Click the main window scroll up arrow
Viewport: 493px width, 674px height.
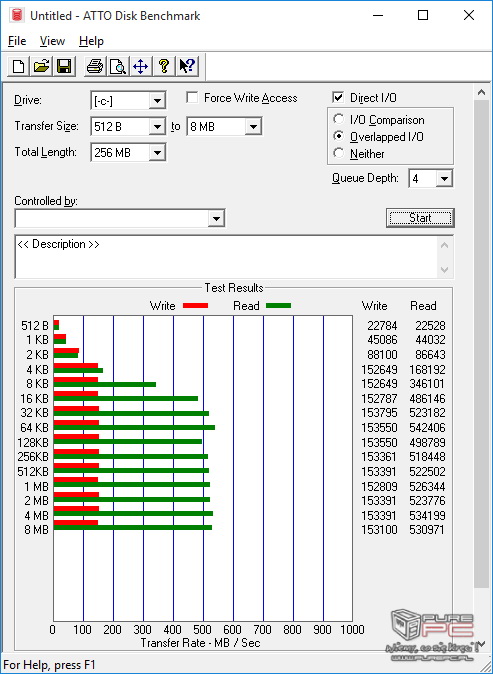481,92
